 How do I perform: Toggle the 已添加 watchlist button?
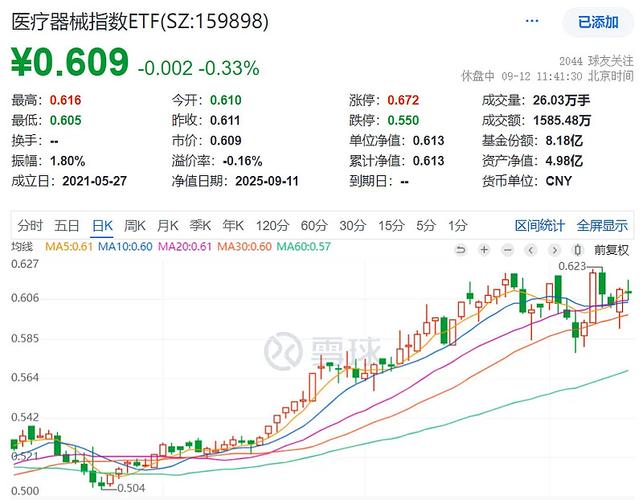click(x=597, y=22)
